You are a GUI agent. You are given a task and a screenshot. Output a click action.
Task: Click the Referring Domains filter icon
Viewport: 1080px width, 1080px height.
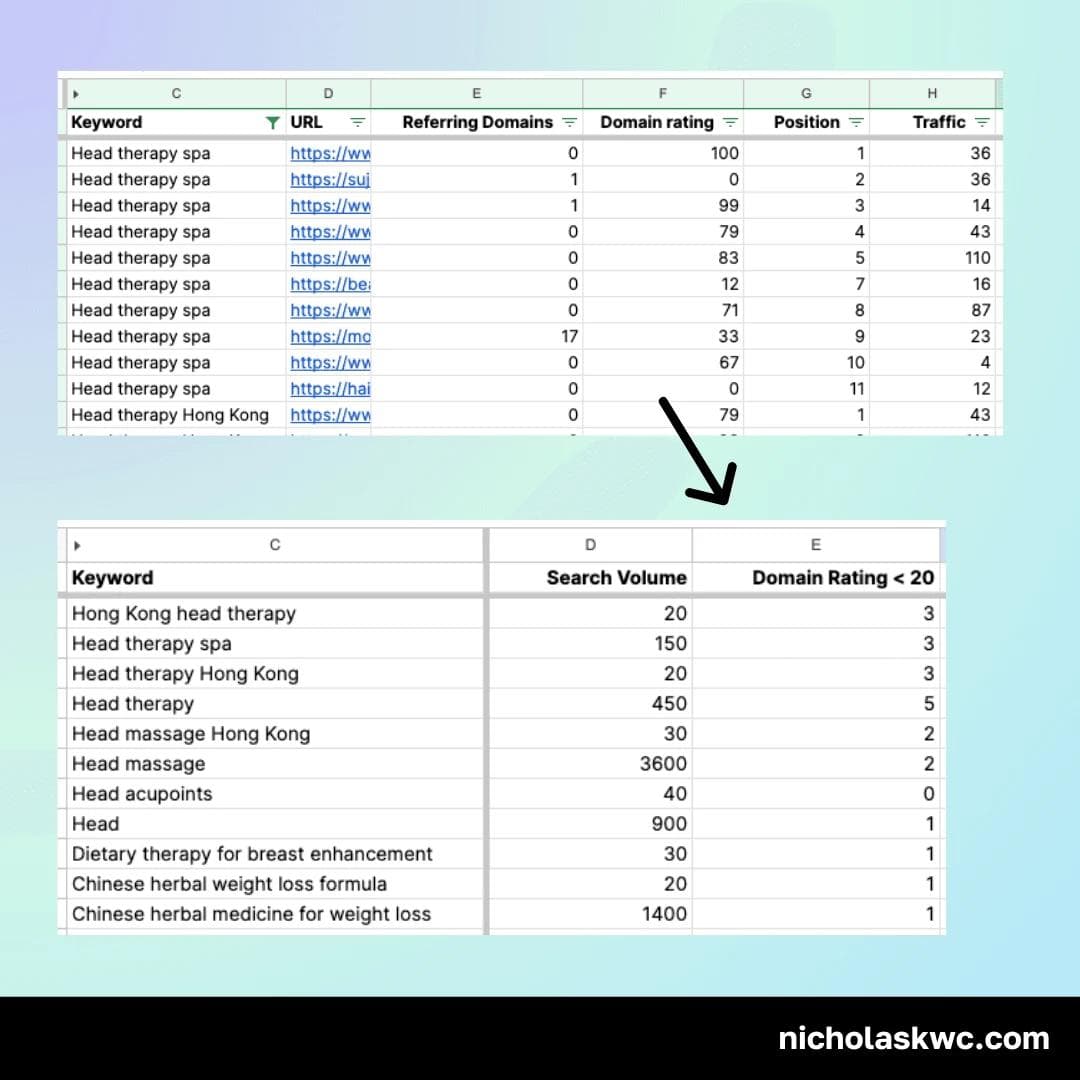click(569, 123)
